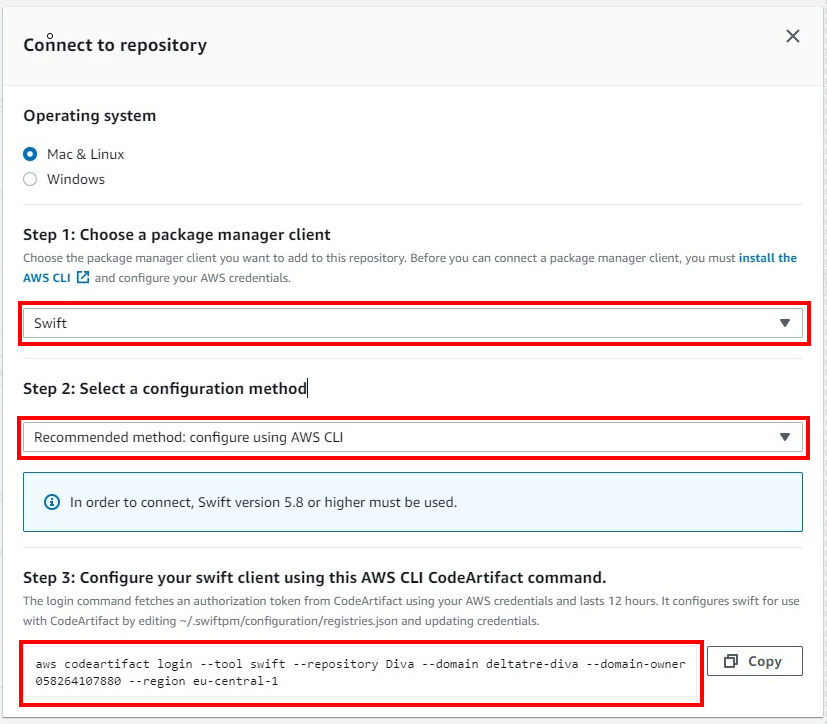827x724 pixels.
Task: Click the copy icon inside the Copy button
Action: click(730, 661)
